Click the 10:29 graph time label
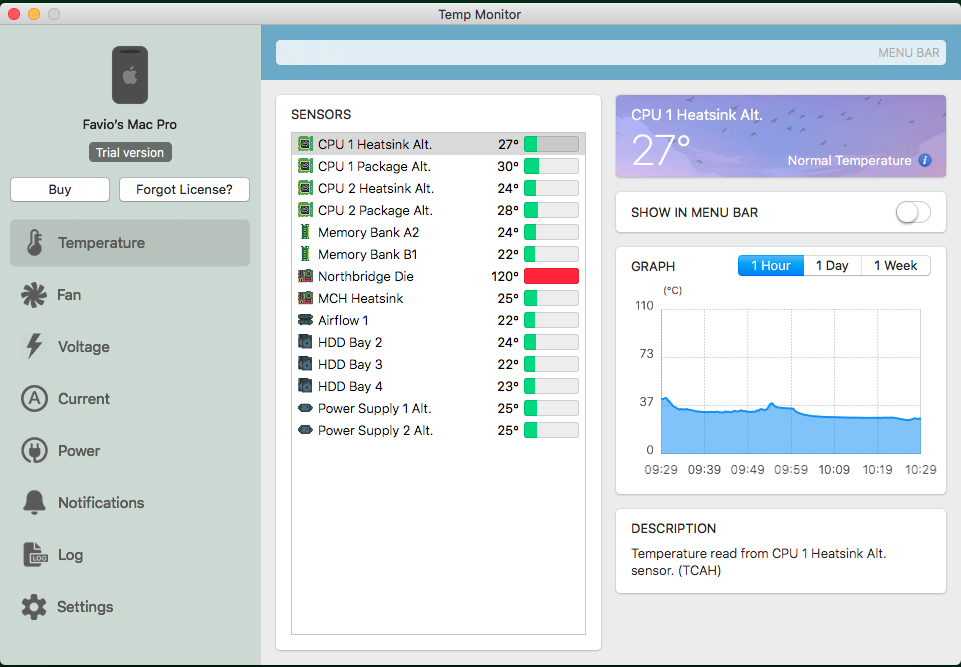 click(x=921, y=470)
